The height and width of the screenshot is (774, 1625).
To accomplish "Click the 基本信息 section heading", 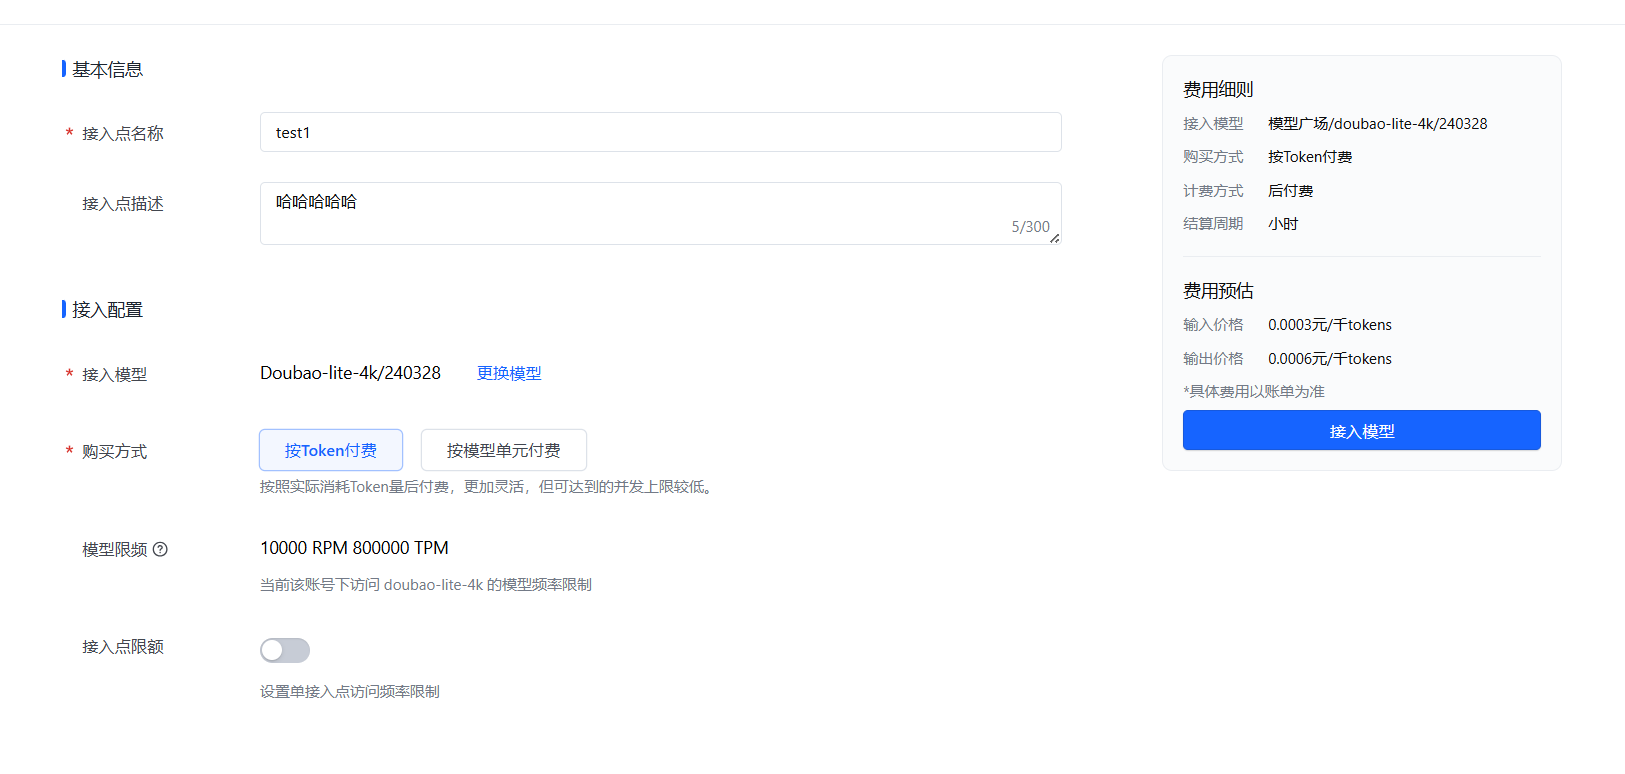I will [107, 69].
